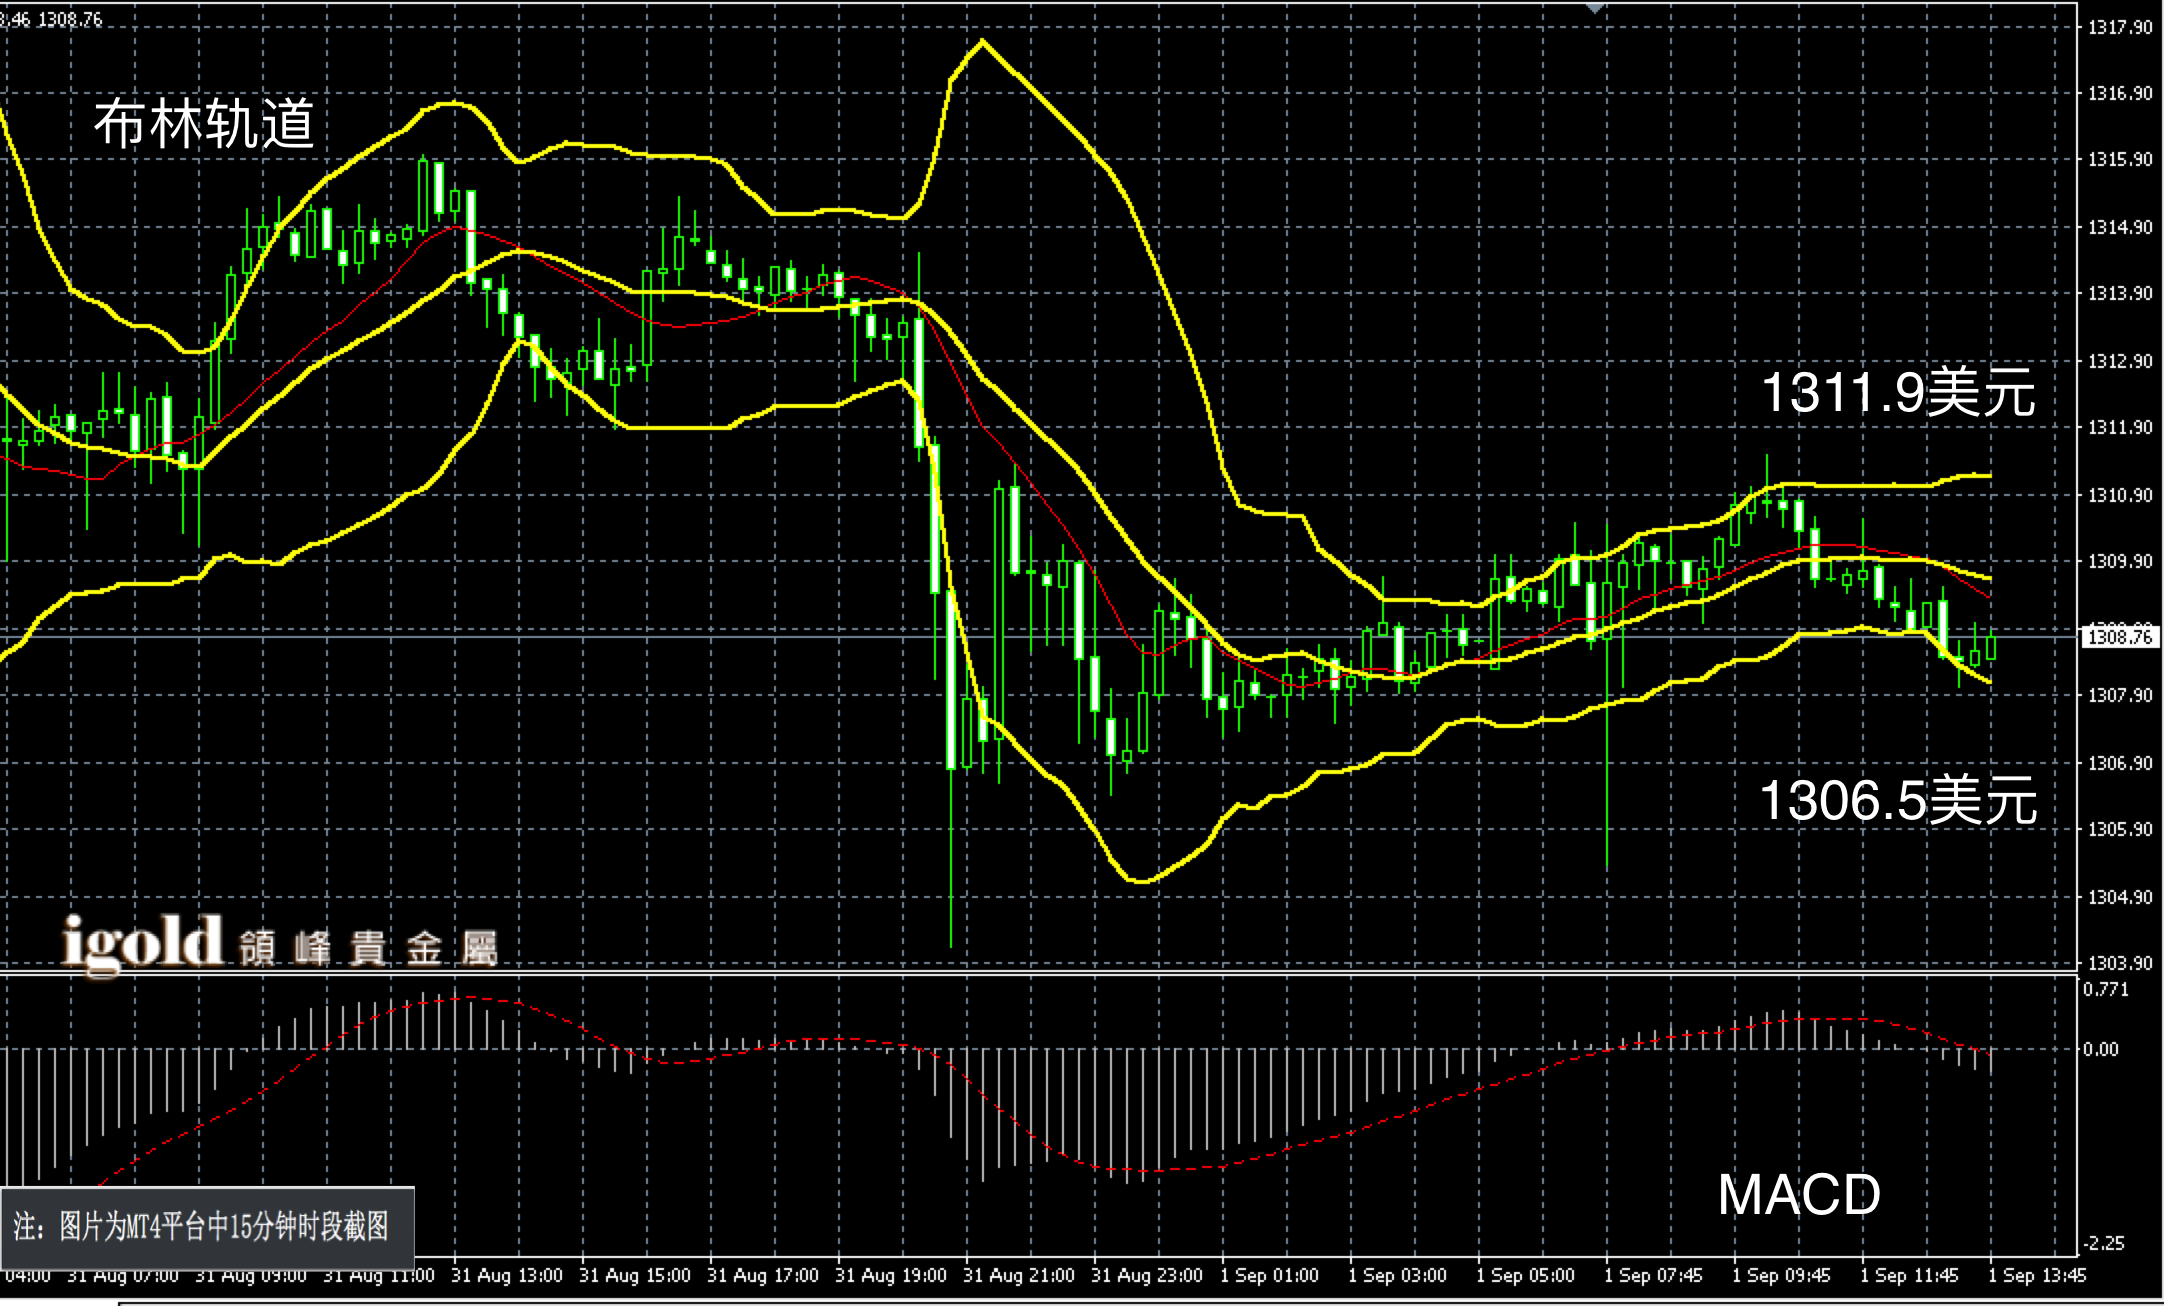Click the 1303.90 price axis label

pos(2120,963)
